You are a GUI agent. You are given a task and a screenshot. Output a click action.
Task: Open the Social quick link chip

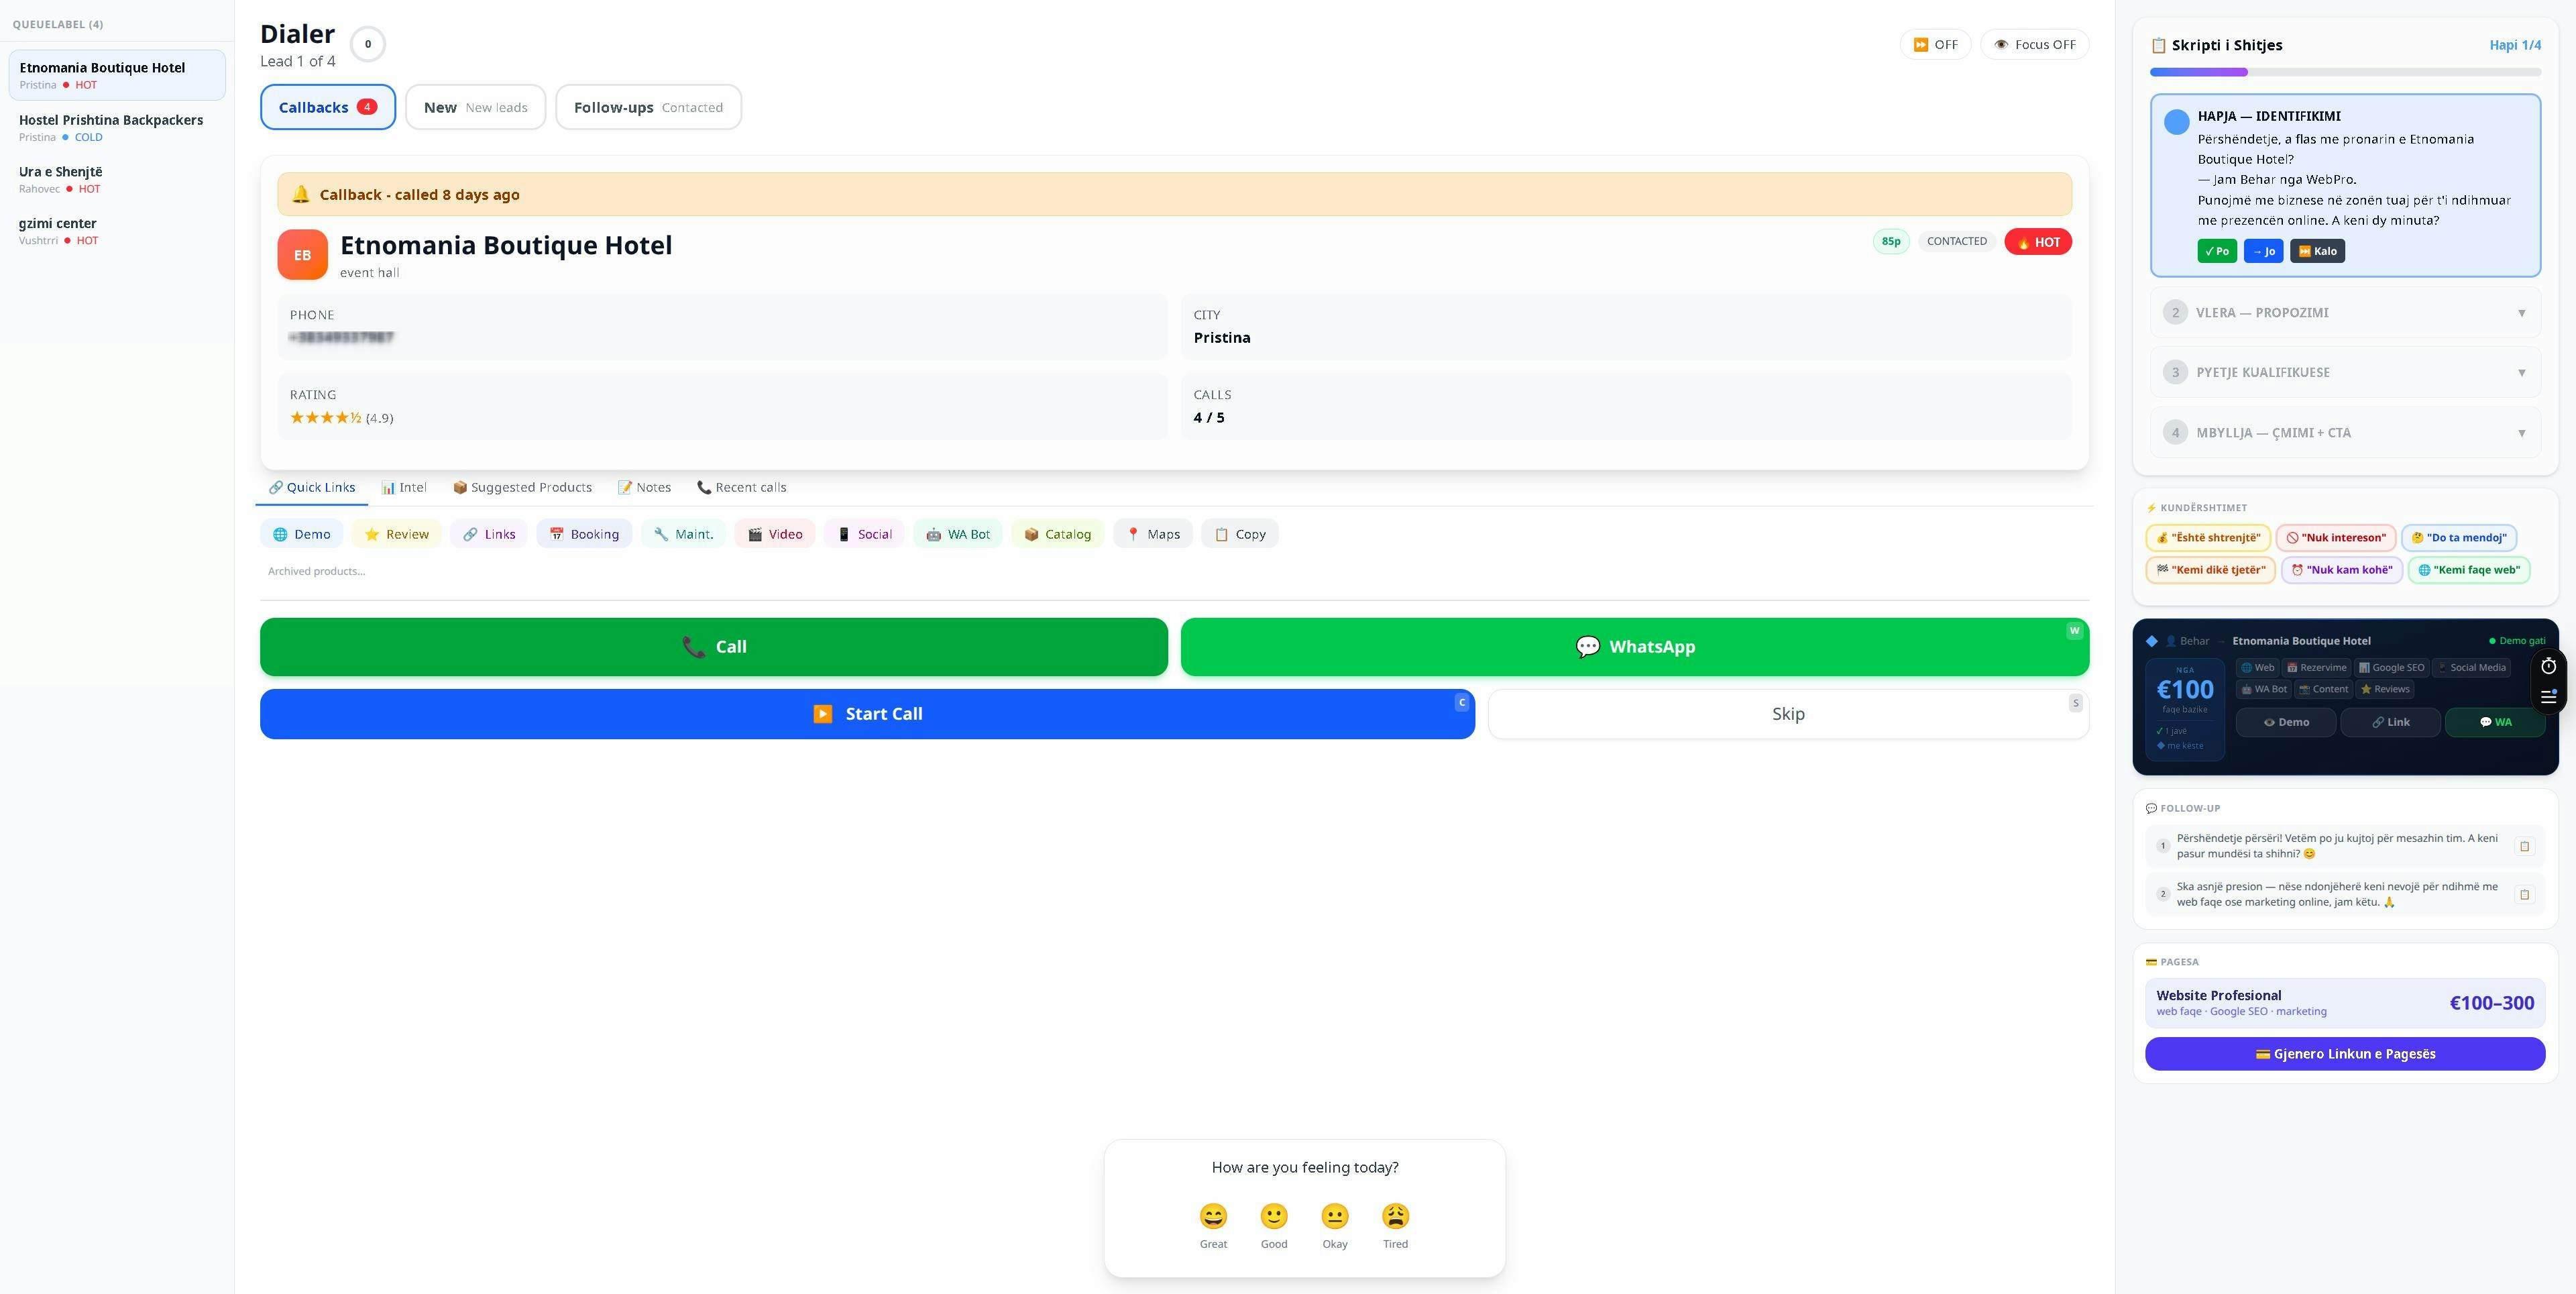[864, 534]
